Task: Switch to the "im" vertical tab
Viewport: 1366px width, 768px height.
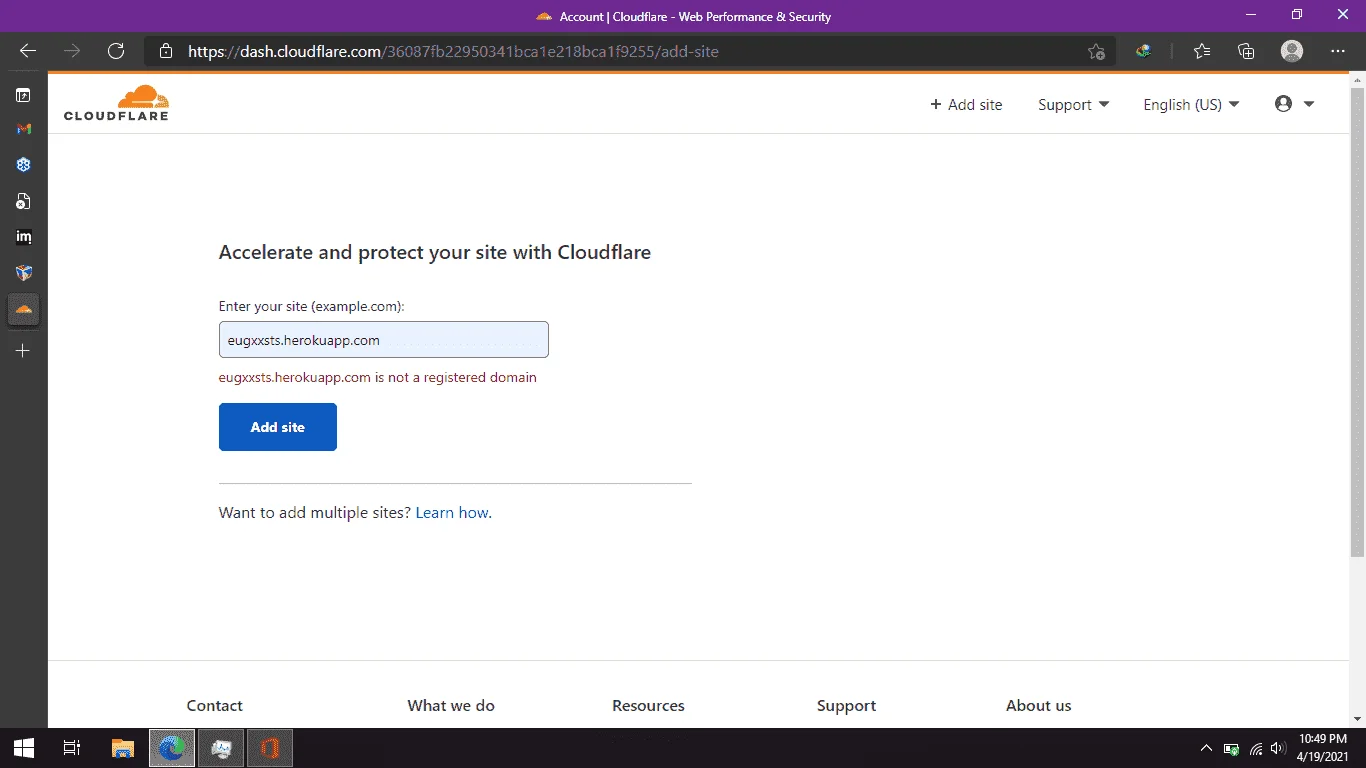Action: click(24, 237)
